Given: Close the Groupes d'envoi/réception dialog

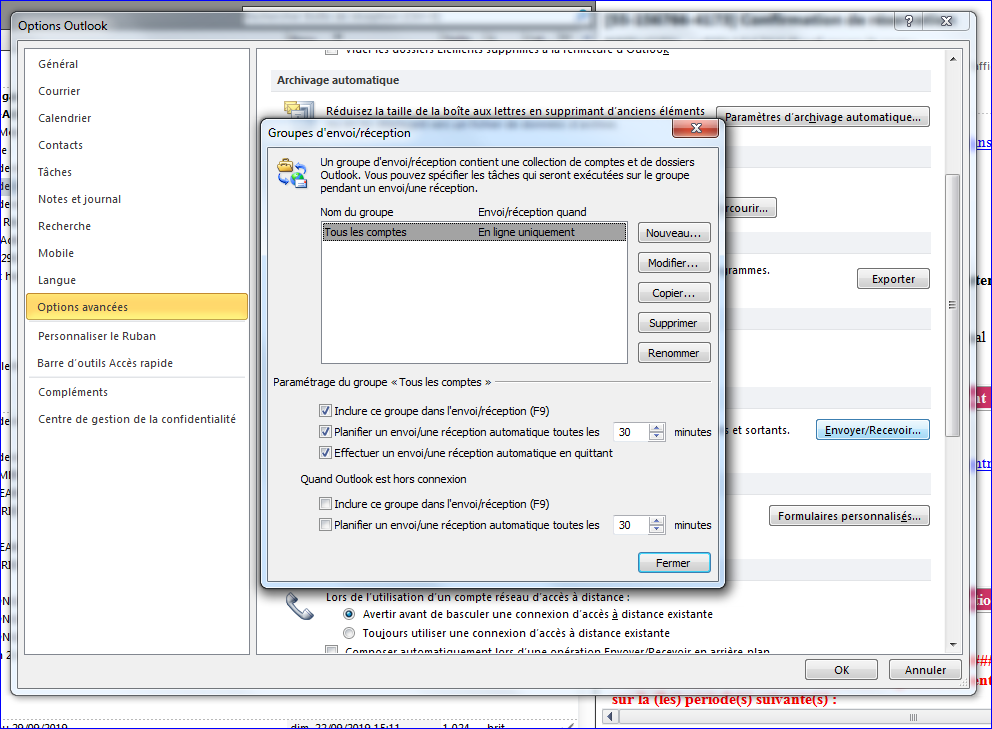Looking at the screenshot, I should click(696, 128).
